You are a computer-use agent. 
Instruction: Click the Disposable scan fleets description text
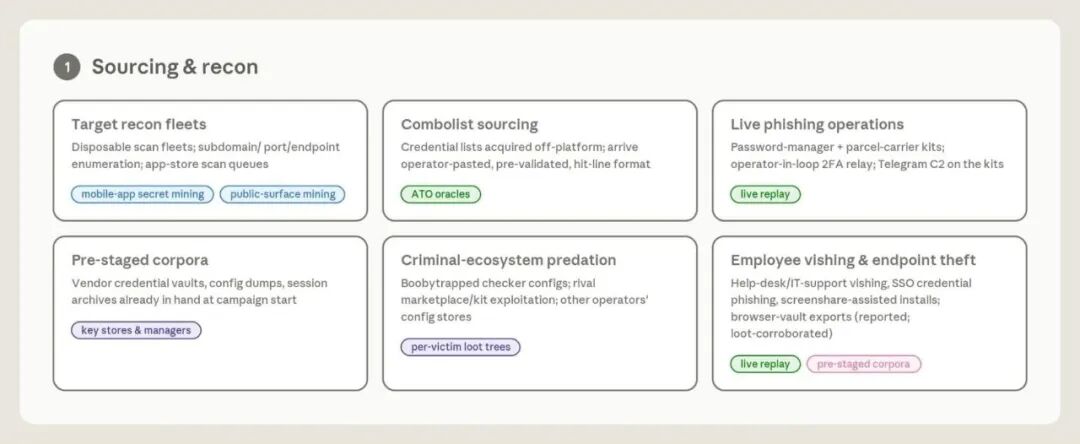pos(205,156)
